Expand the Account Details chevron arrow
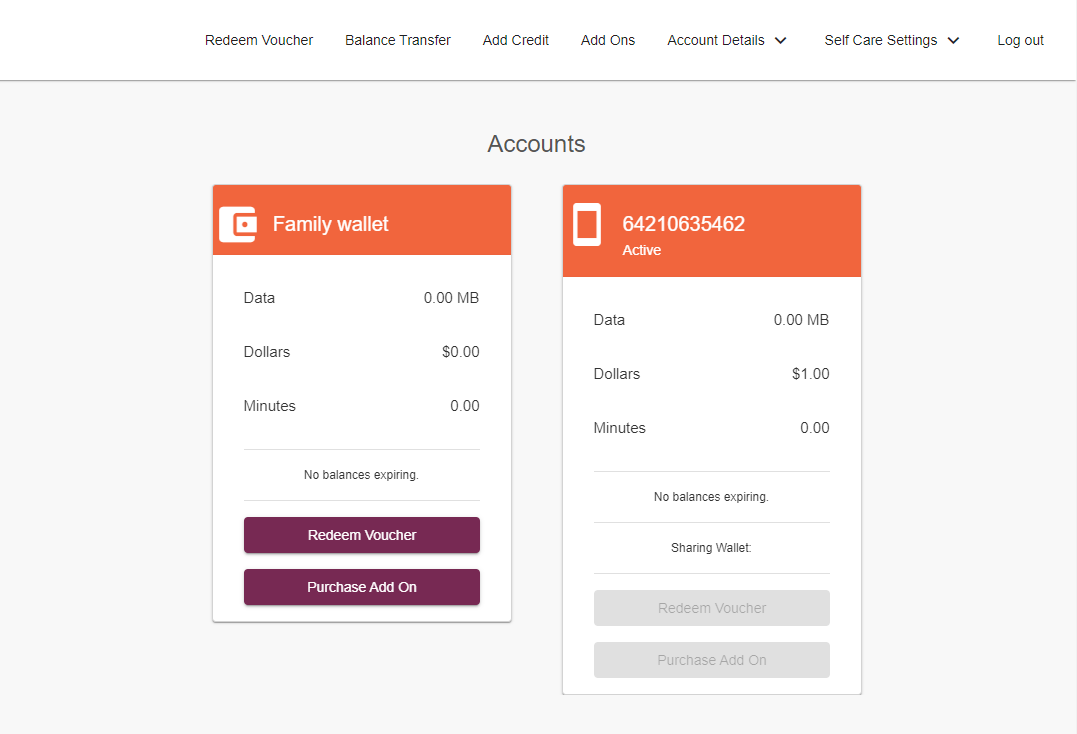This screenshot has width=1077, height=734. coord(780,41)
